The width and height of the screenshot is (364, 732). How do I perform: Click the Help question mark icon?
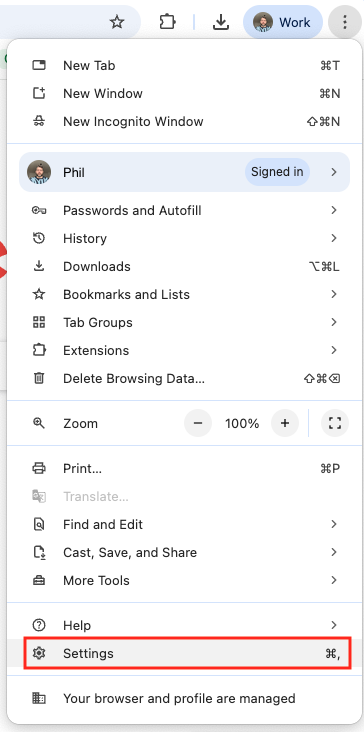tap(39, 625)
